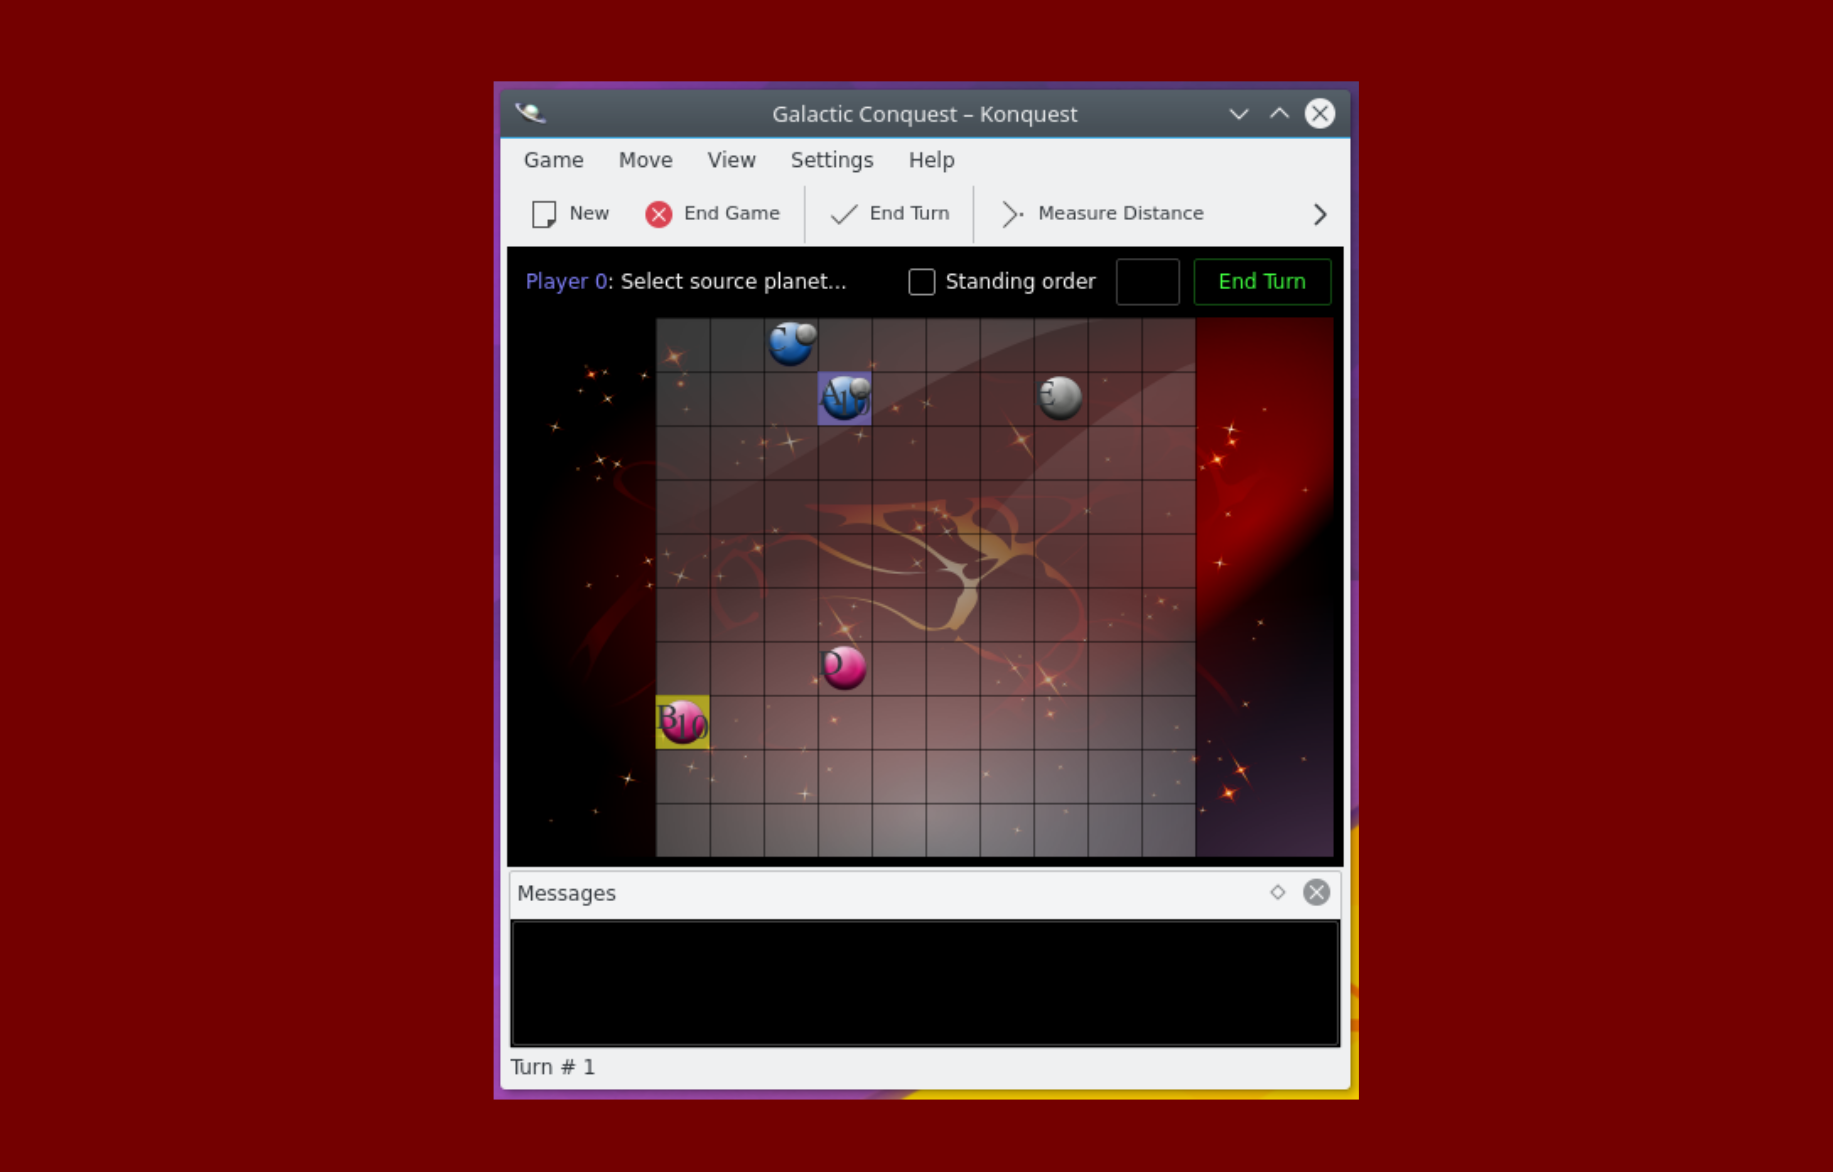Click the Konquest window title icon
This screenshot has width=1833, height=1172.
click(x=531, y=114)
